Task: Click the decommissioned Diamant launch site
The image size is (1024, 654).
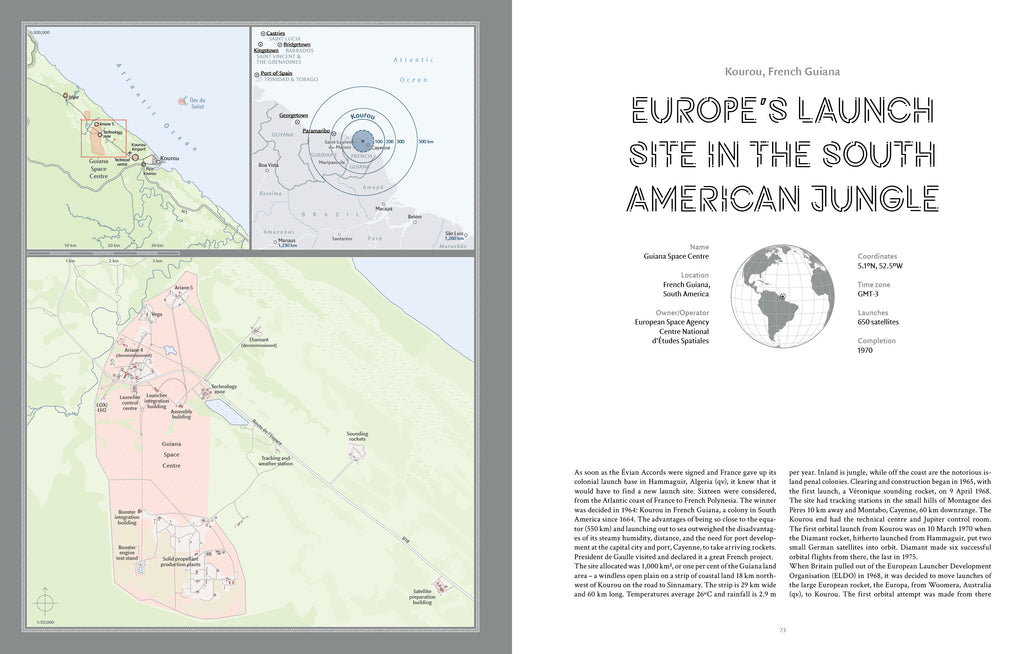Action: (256, 331)
